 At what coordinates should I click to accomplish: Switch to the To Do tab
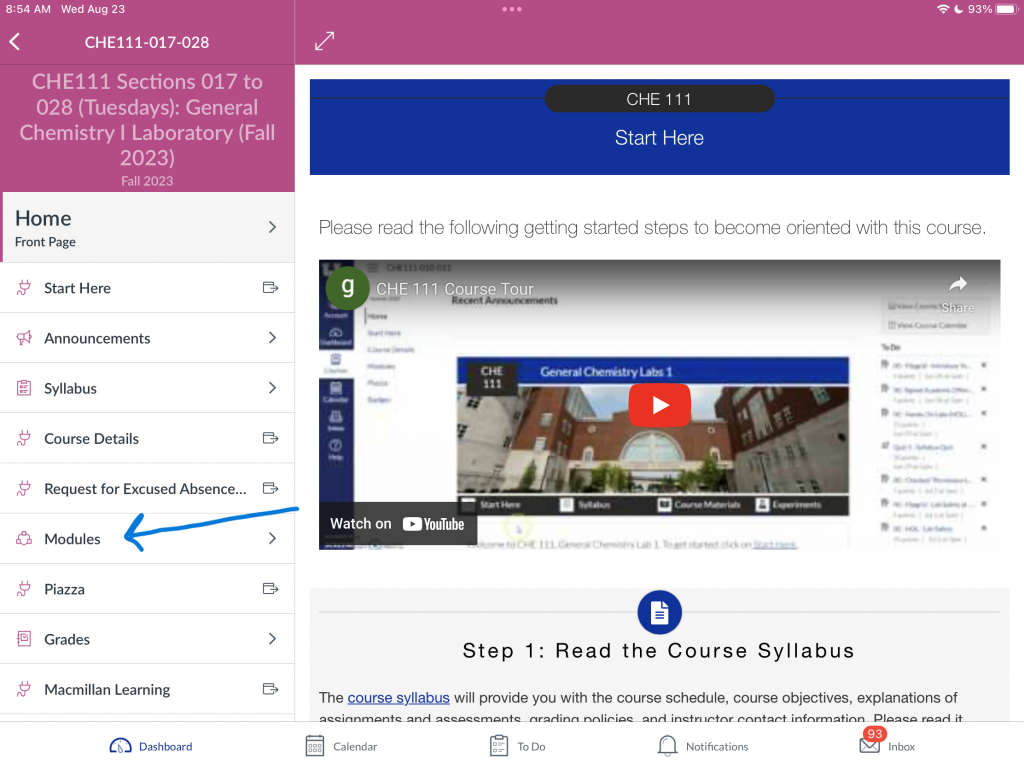click(518, 746)
